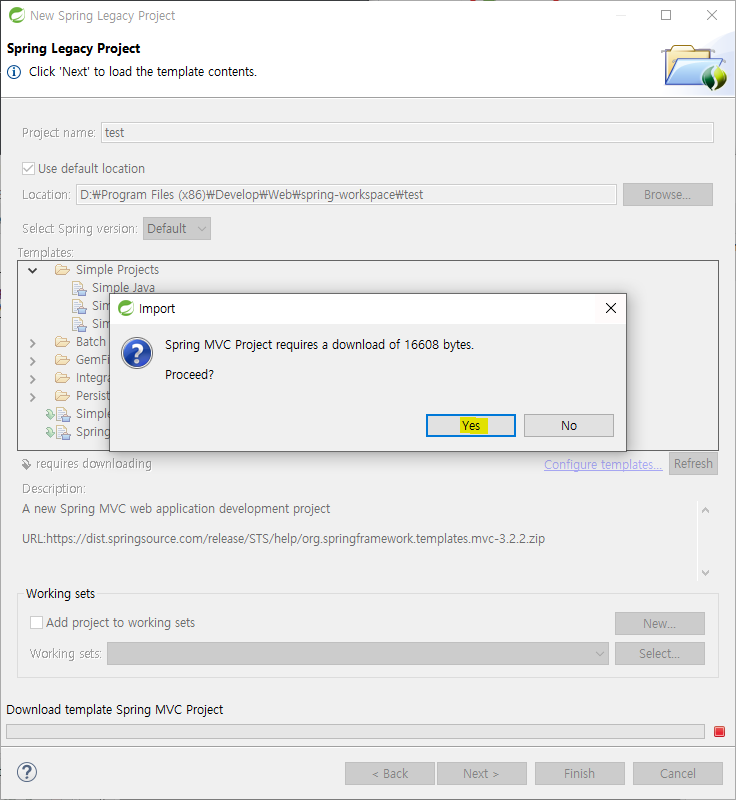This screenshot has width=736, height=800.
Task: Click the Browse button for location
Action: [667, 194]
